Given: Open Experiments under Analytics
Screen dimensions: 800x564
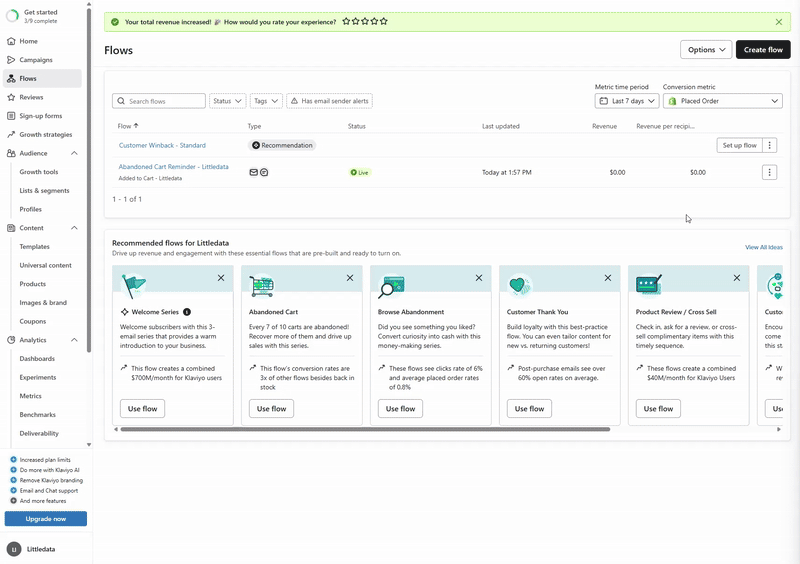Looking at the screenshot, I should (38, 377).
